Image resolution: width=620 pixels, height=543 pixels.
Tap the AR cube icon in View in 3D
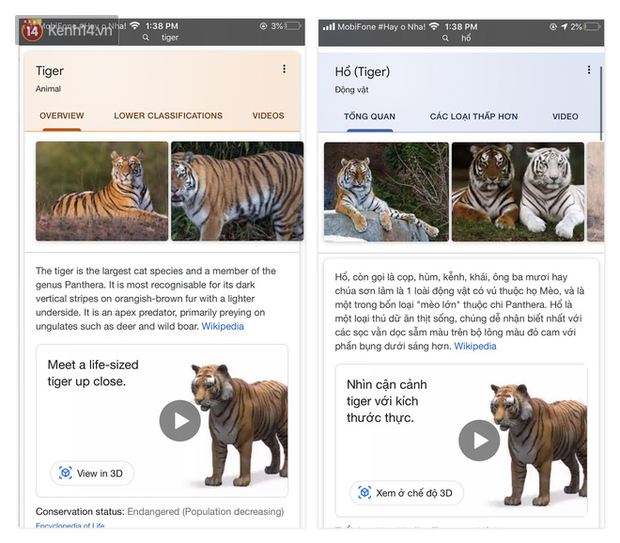65,473
